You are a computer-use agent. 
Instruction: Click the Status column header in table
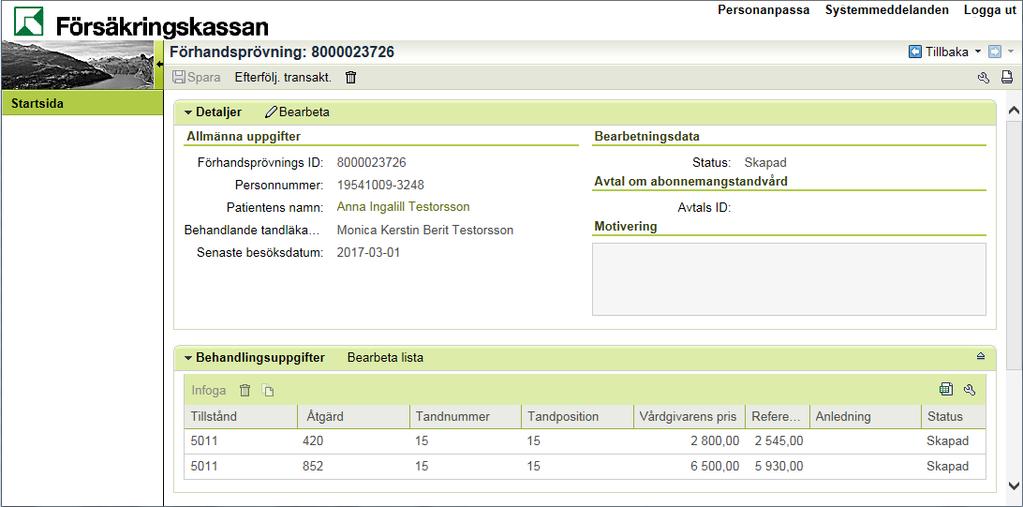953,416
